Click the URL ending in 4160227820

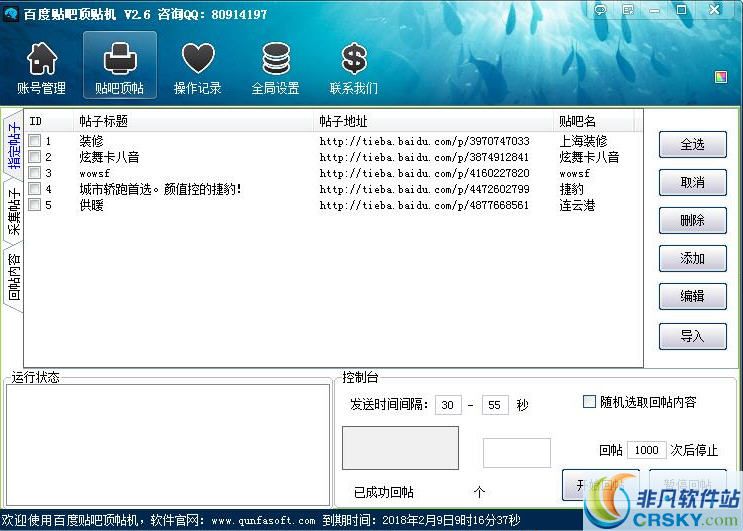click(424, 173)
